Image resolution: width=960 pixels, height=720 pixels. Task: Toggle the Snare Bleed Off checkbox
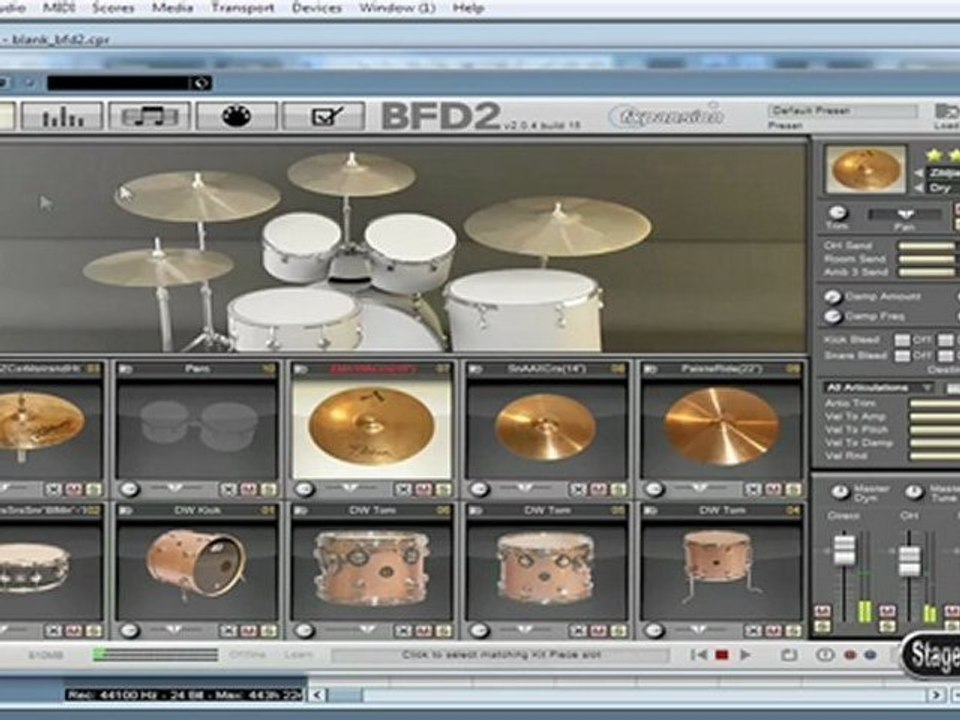click(x=902, y=356)
